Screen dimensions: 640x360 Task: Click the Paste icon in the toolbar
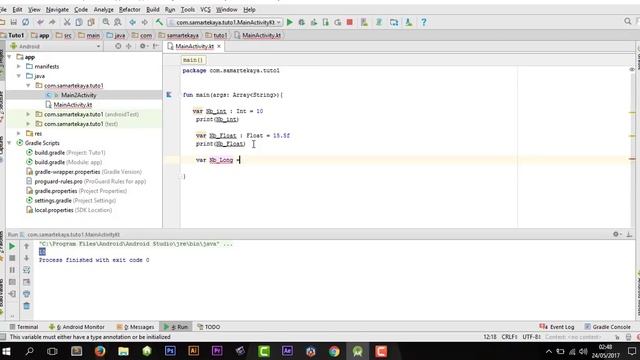point(91,22)
